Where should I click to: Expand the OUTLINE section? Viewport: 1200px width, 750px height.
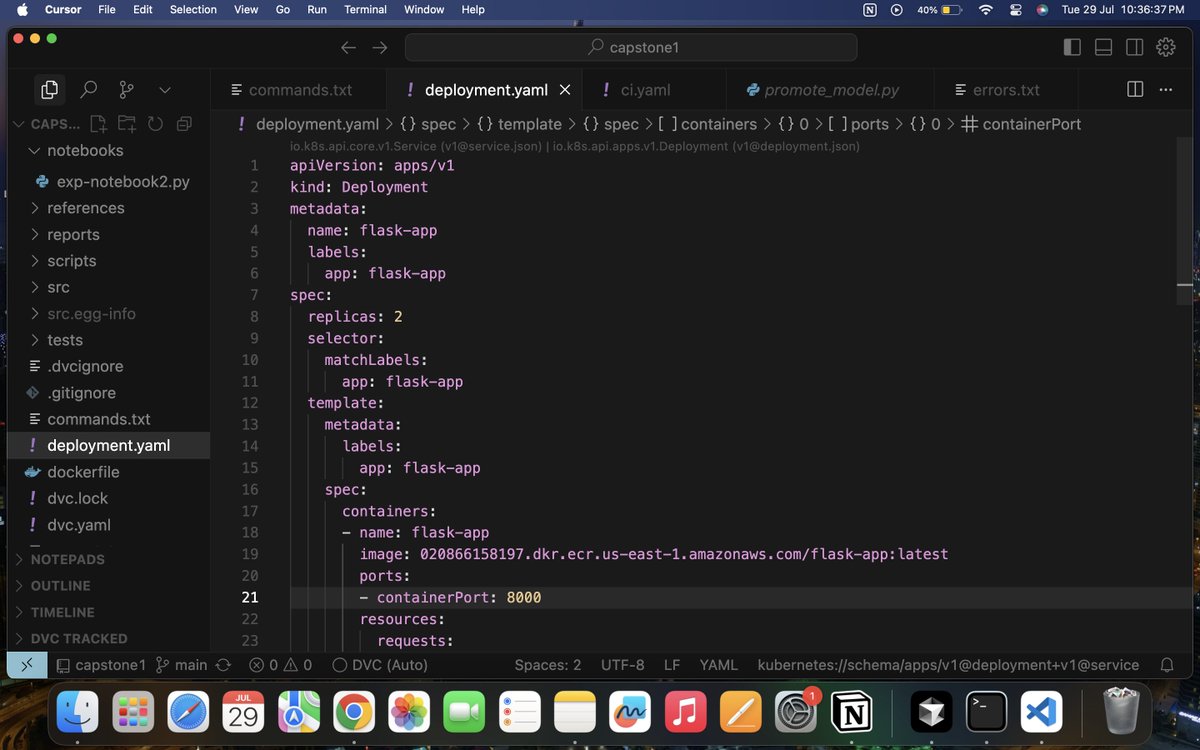tap(109, 585)
